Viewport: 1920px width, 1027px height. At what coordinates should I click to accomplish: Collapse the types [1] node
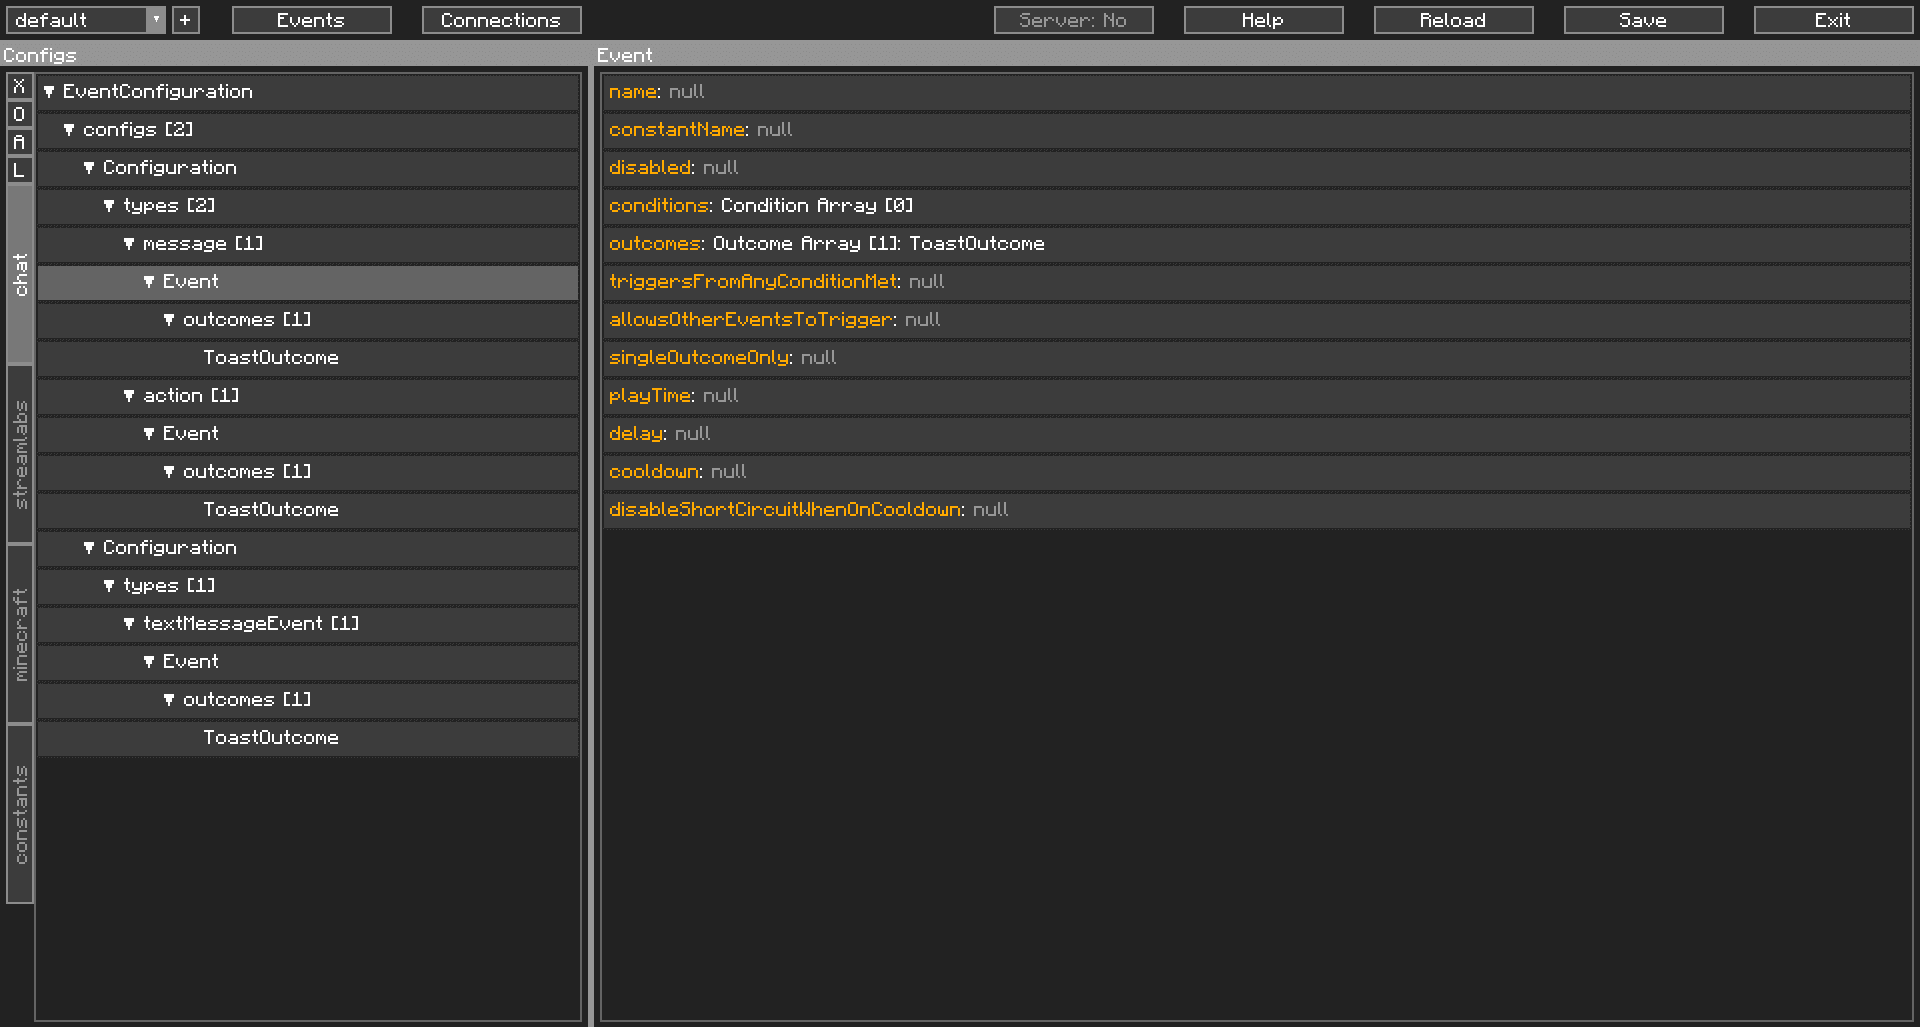[109, 586]
